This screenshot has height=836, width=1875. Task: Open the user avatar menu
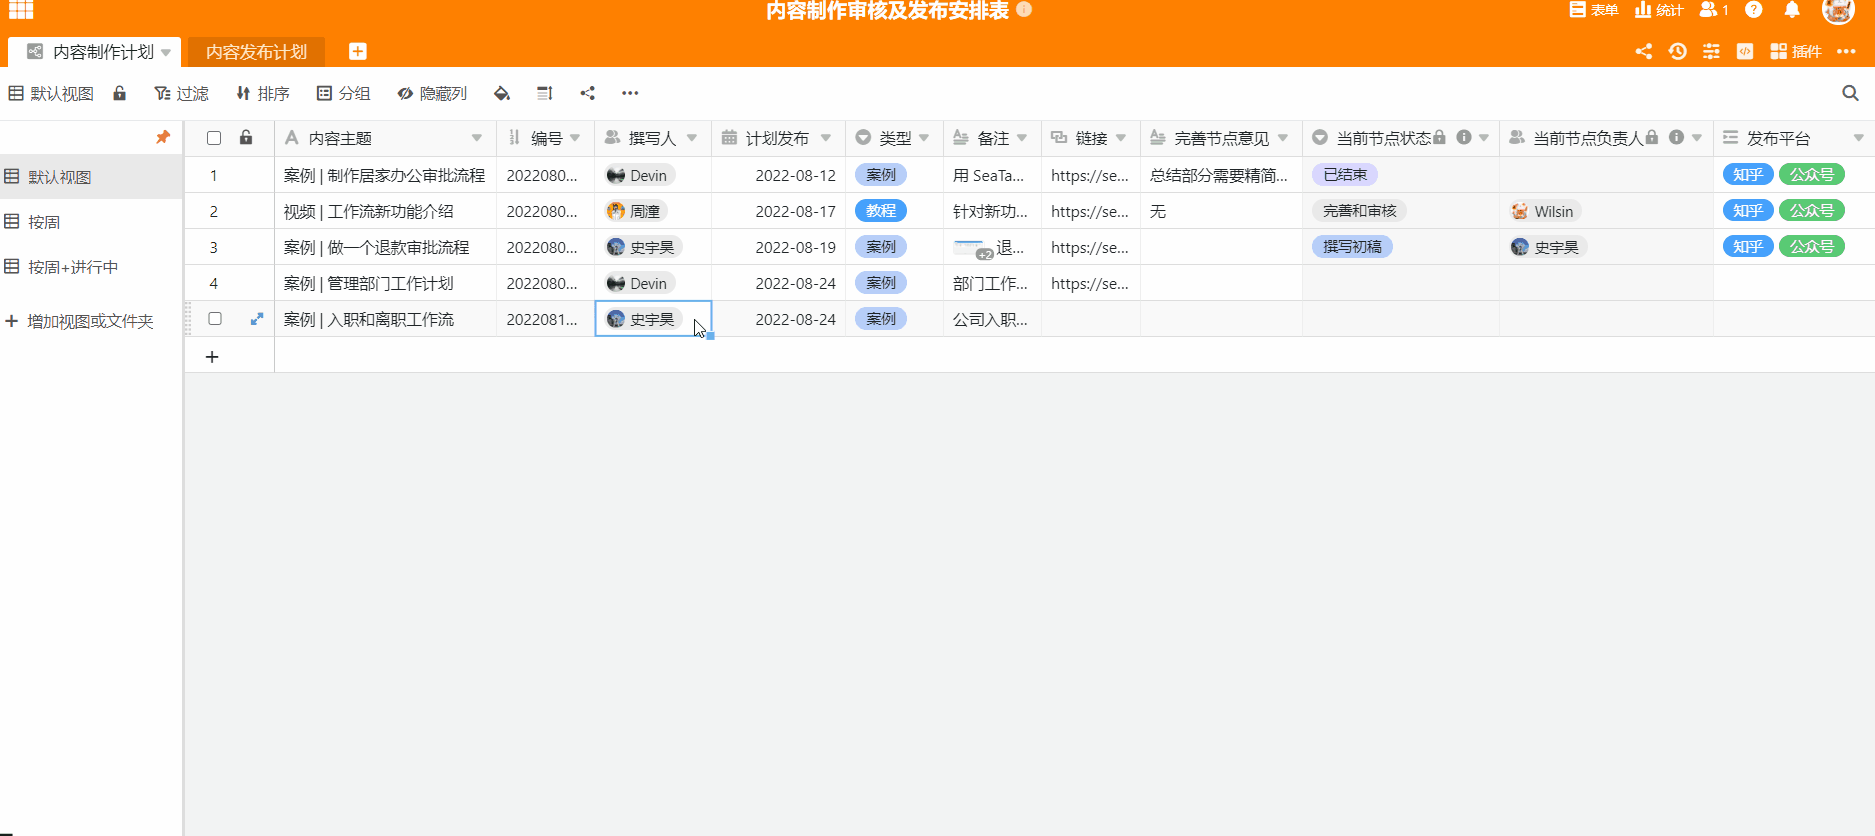coord(1838,11)
